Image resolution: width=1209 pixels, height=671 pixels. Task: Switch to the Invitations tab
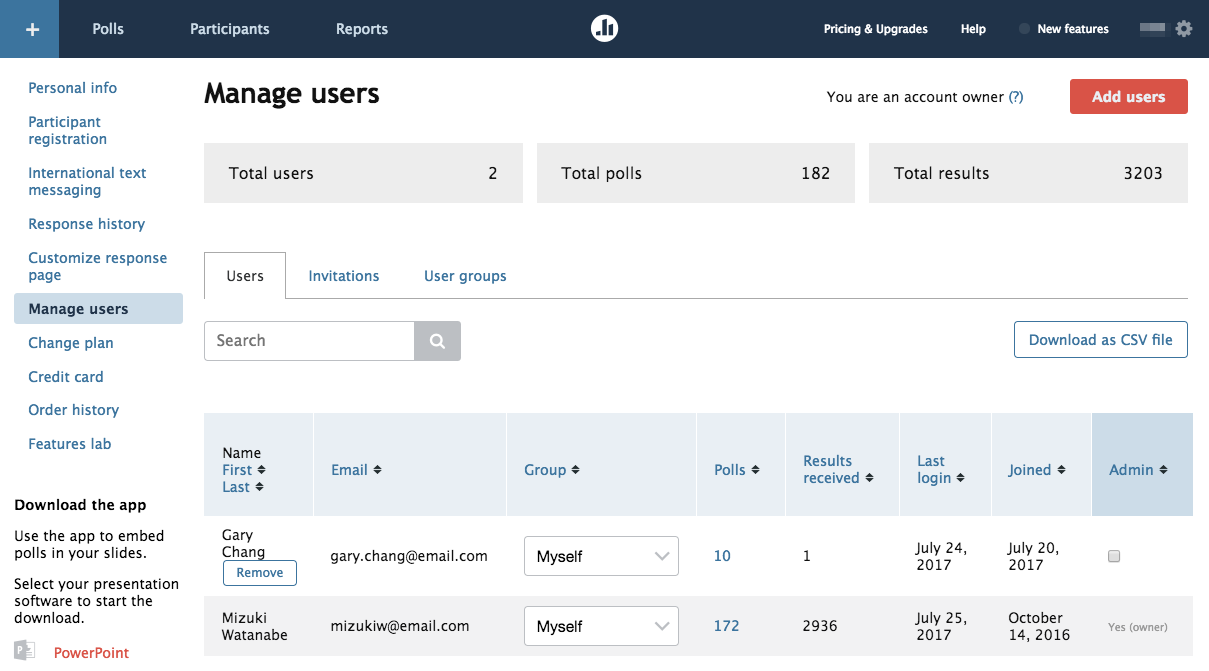point(343,275)
